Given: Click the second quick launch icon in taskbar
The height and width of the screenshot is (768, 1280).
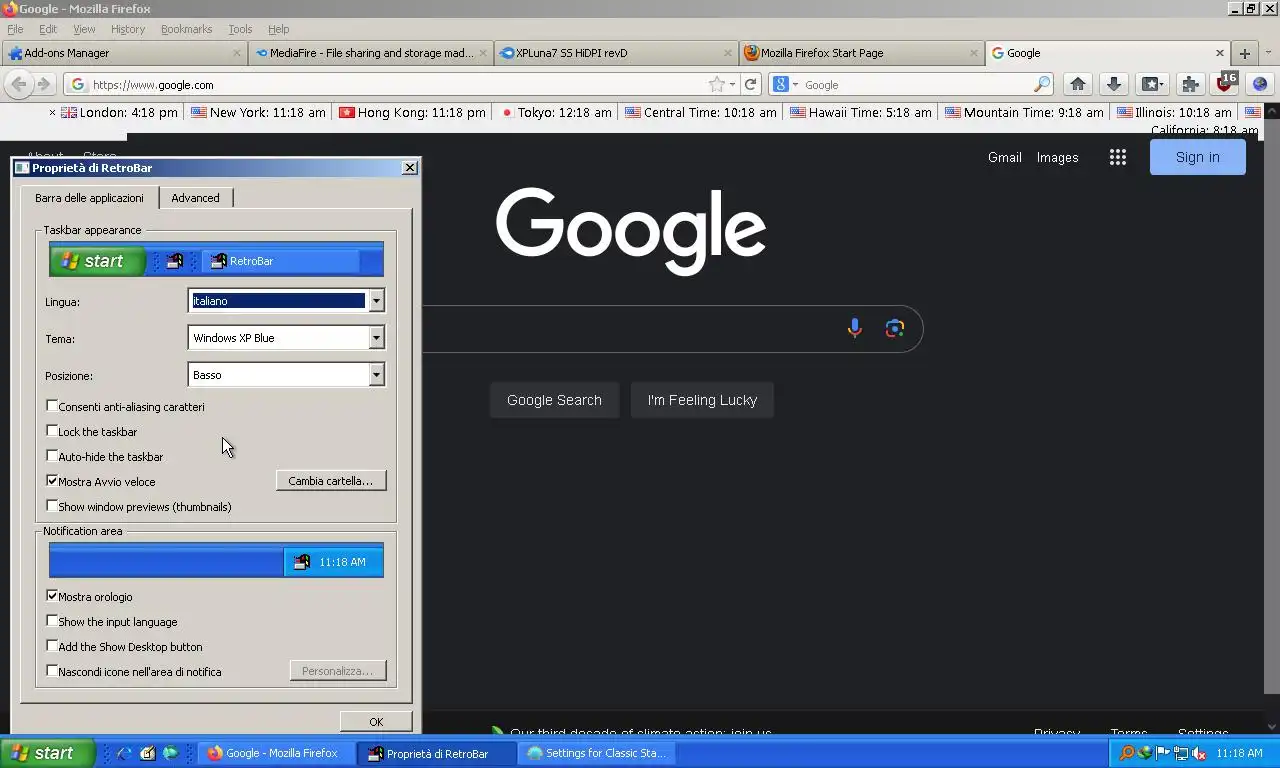Looking at the screenshot, I should 147,753.
